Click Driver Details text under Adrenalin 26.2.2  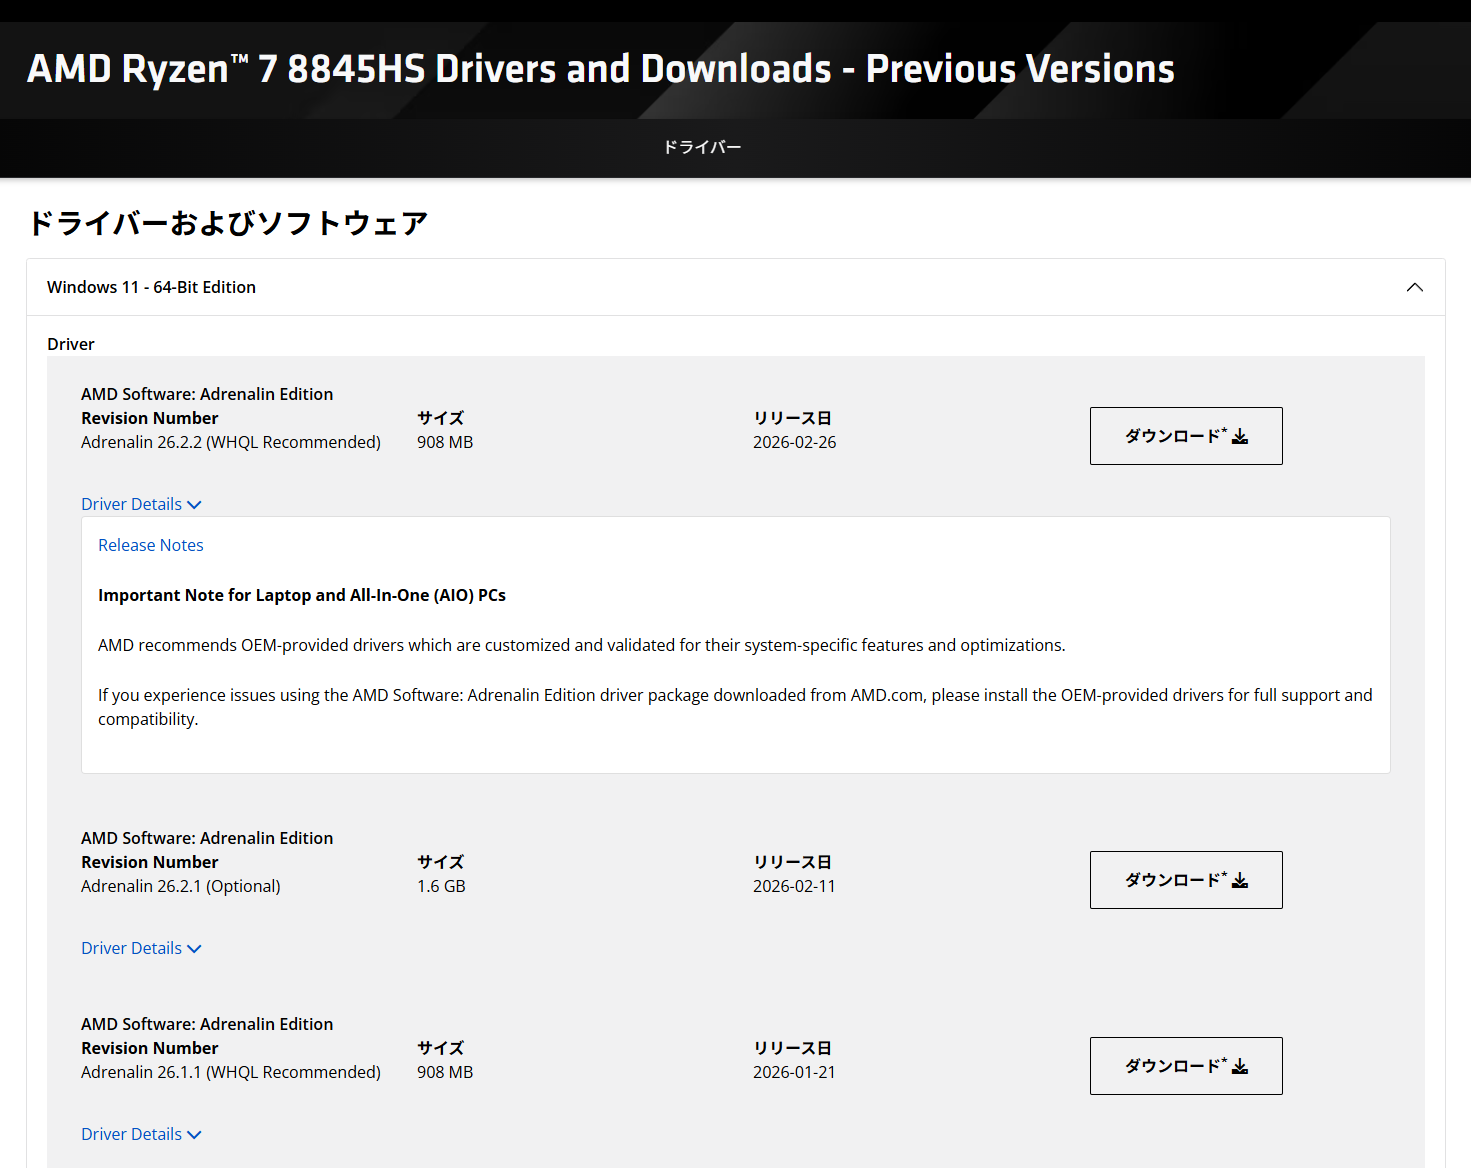coord(131,505)
